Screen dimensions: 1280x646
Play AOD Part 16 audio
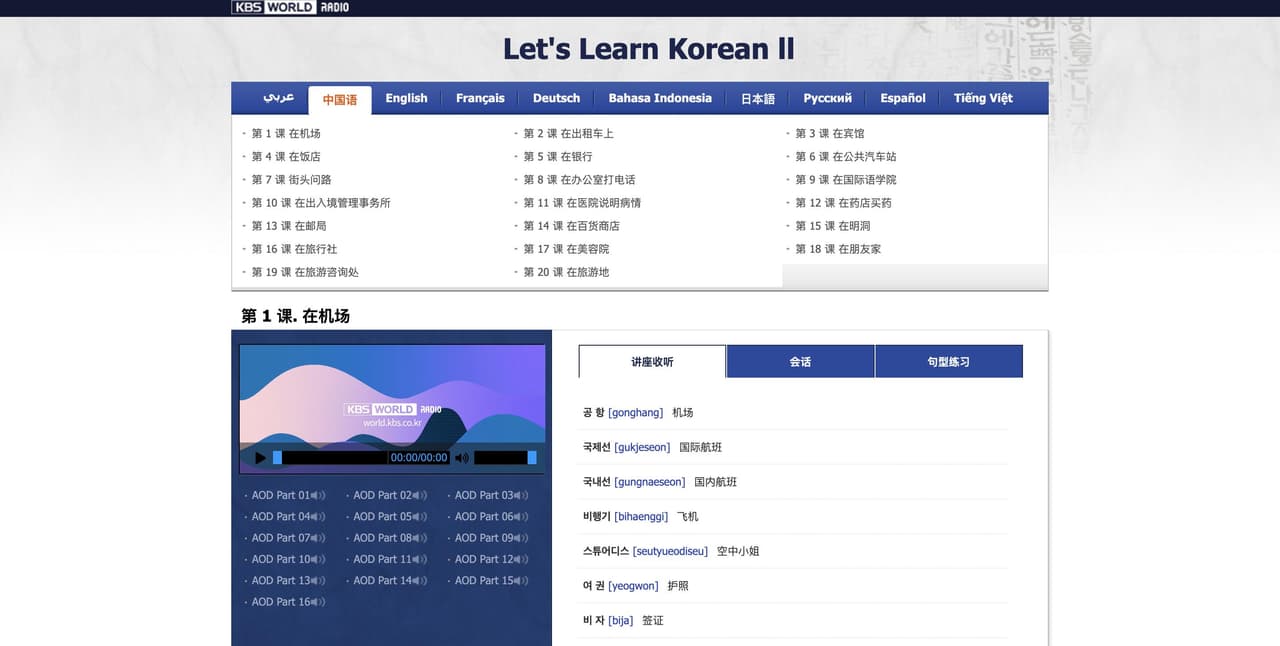[x=286, y=602]
